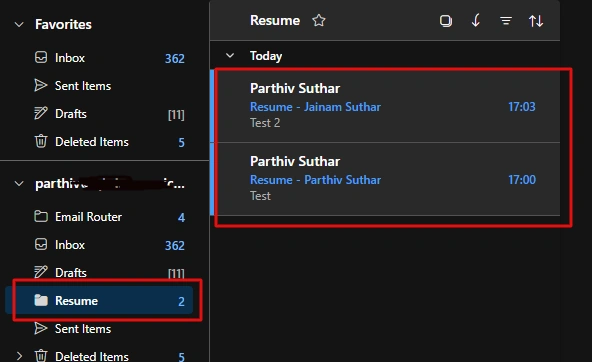Viewport: 592px width, 362px height.
Task: Click the 2 unread count on Resume folder
Action: point(181,301)
